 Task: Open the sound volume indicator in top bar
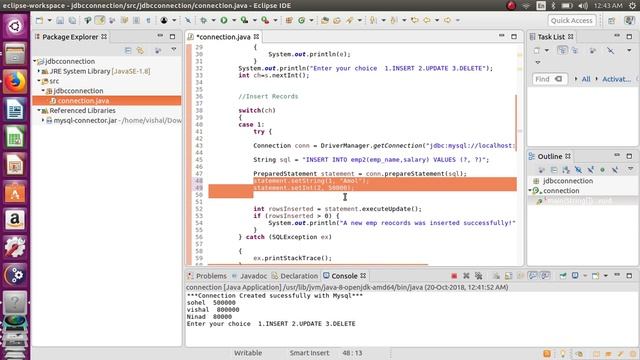583,6
